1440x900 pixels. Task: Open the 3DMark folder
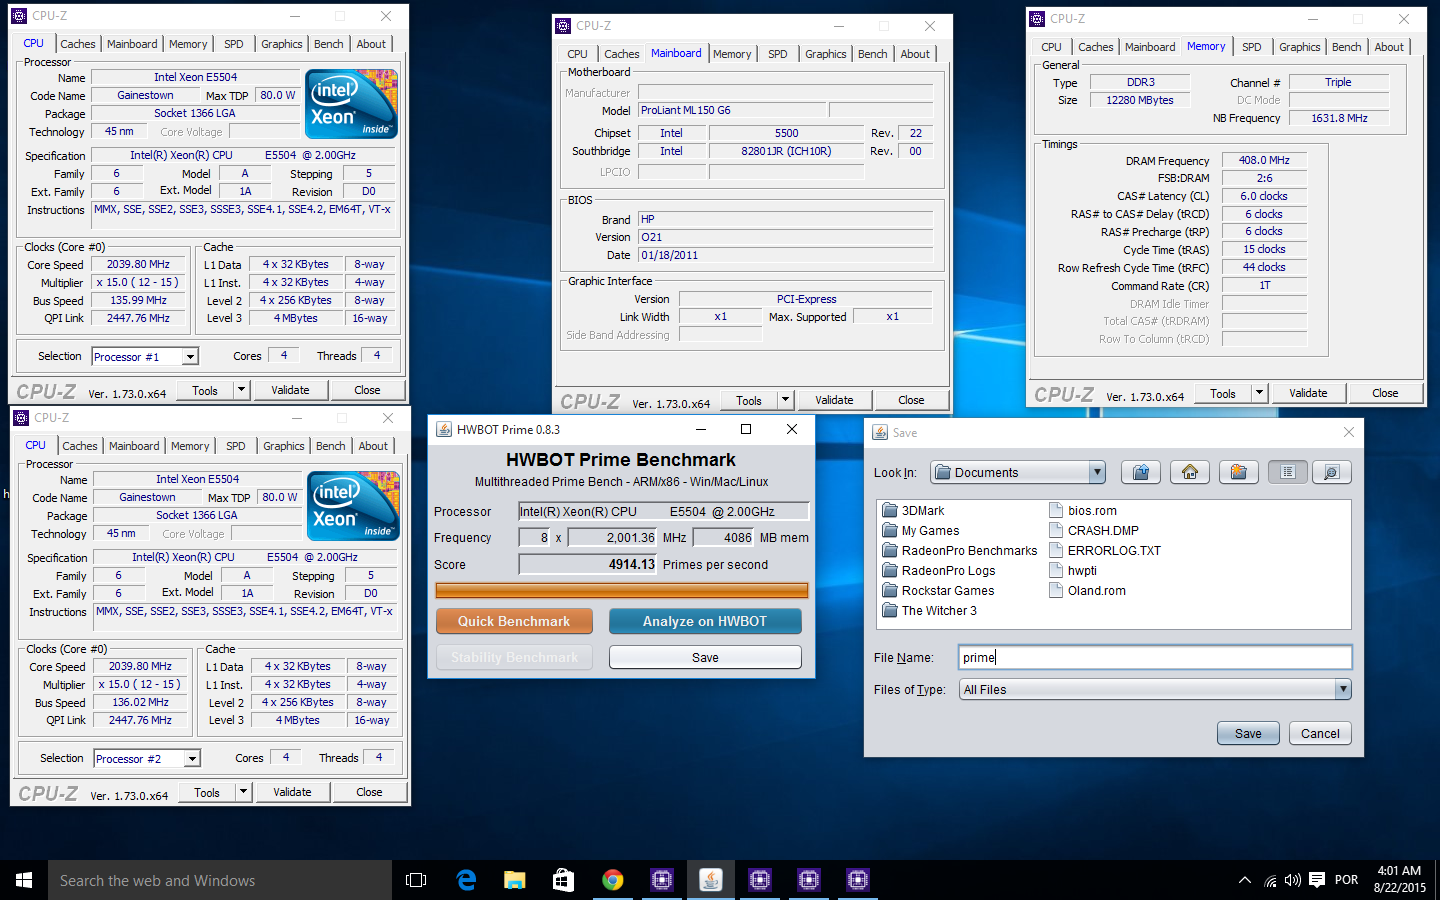pyautogui.click(x=913, y=510)
